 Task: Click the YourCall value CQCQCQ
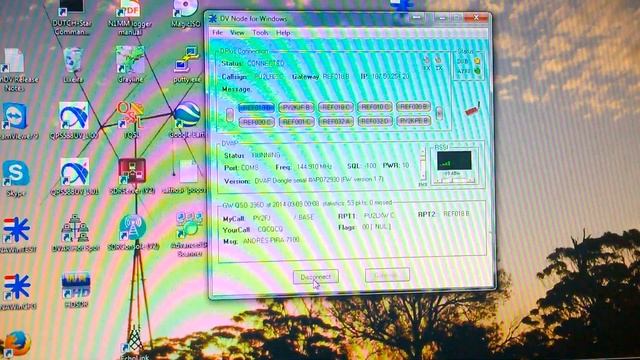point(270,229)
